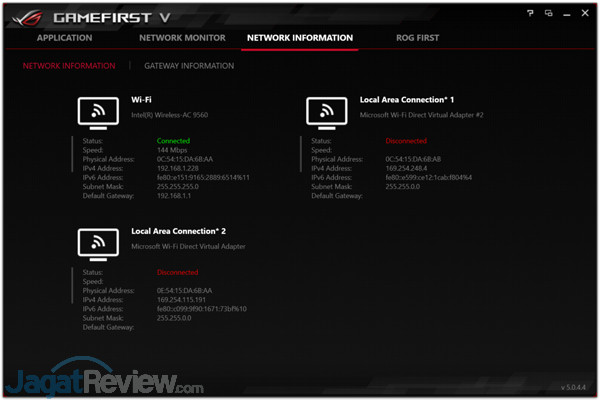Select the NETWORK INFORMATION main tab
The height and width of the screenshot is (400, 600).
[300, 38]
